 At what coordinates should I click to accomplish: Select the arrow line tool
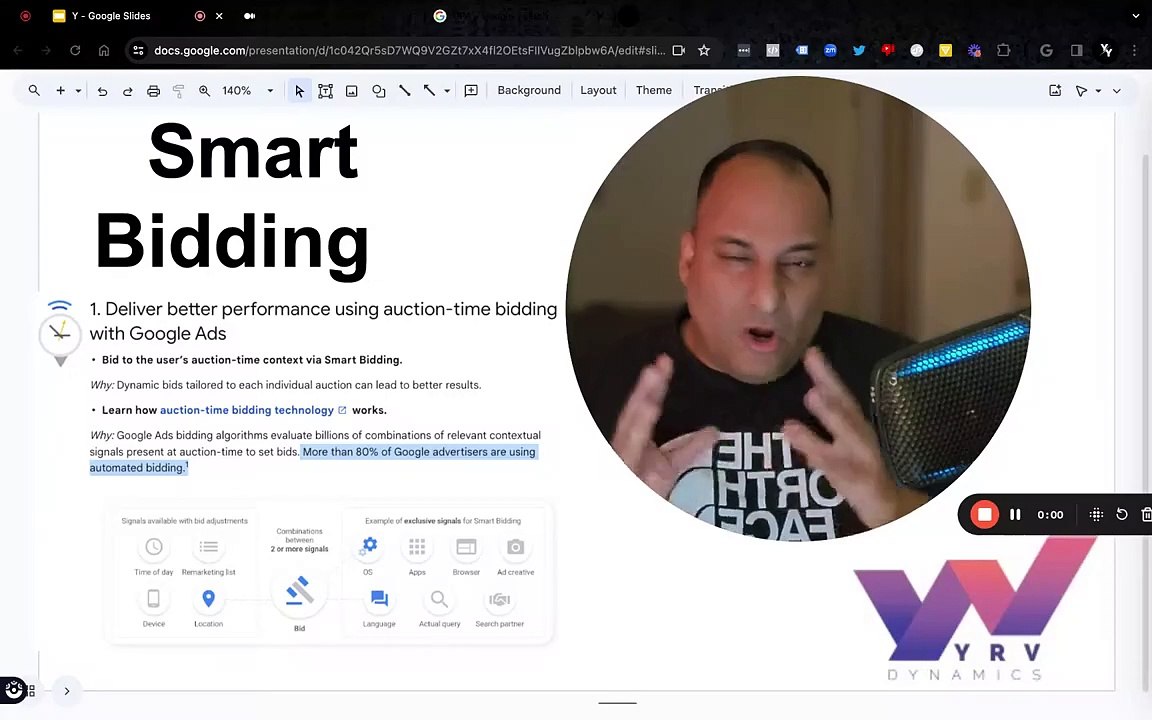(429, 90)
